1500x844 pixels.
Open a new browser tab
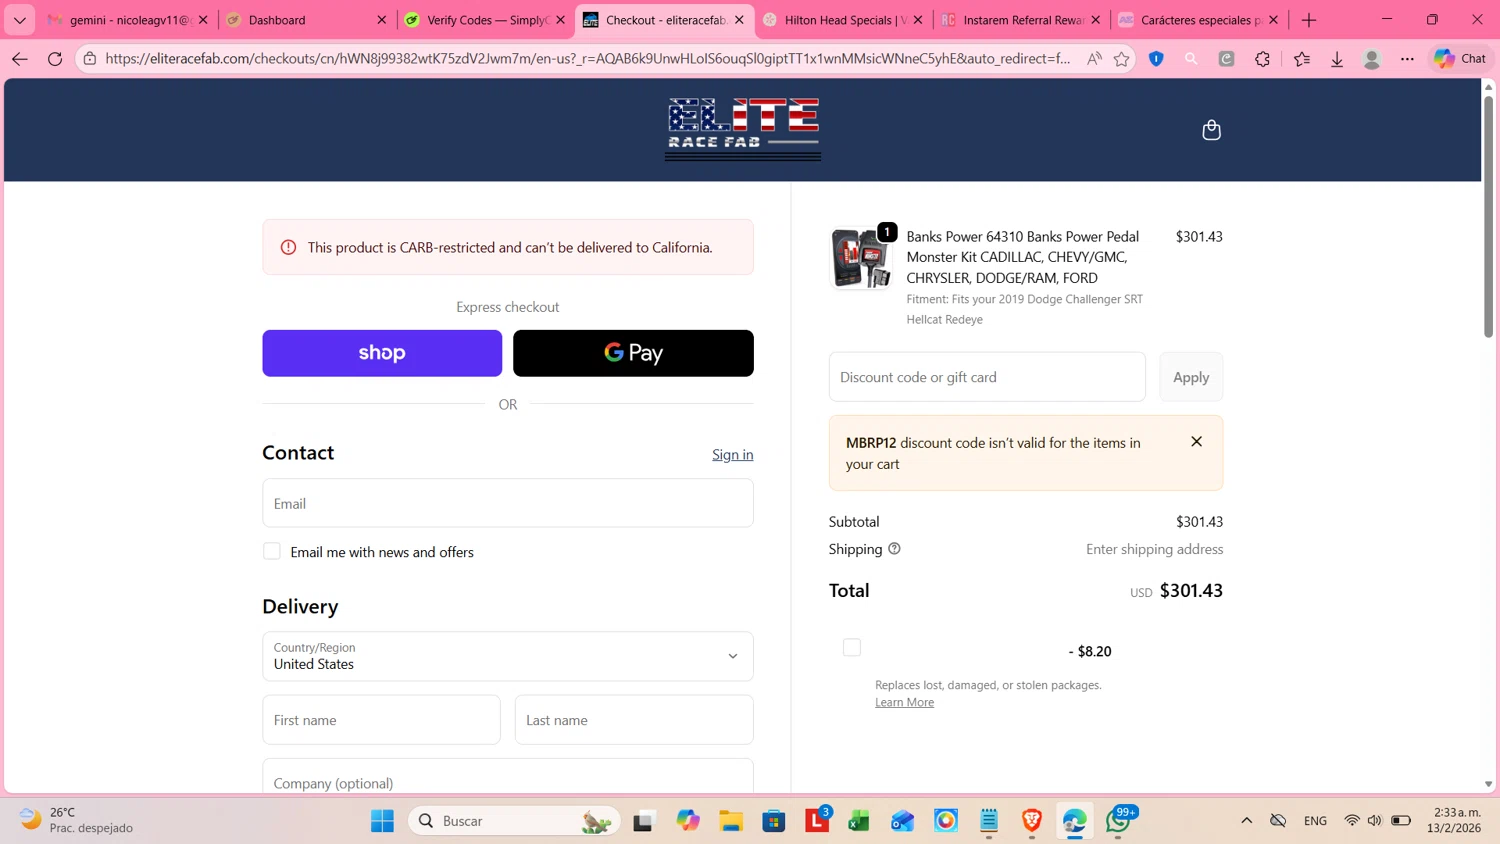click(x=1309, y=20)
